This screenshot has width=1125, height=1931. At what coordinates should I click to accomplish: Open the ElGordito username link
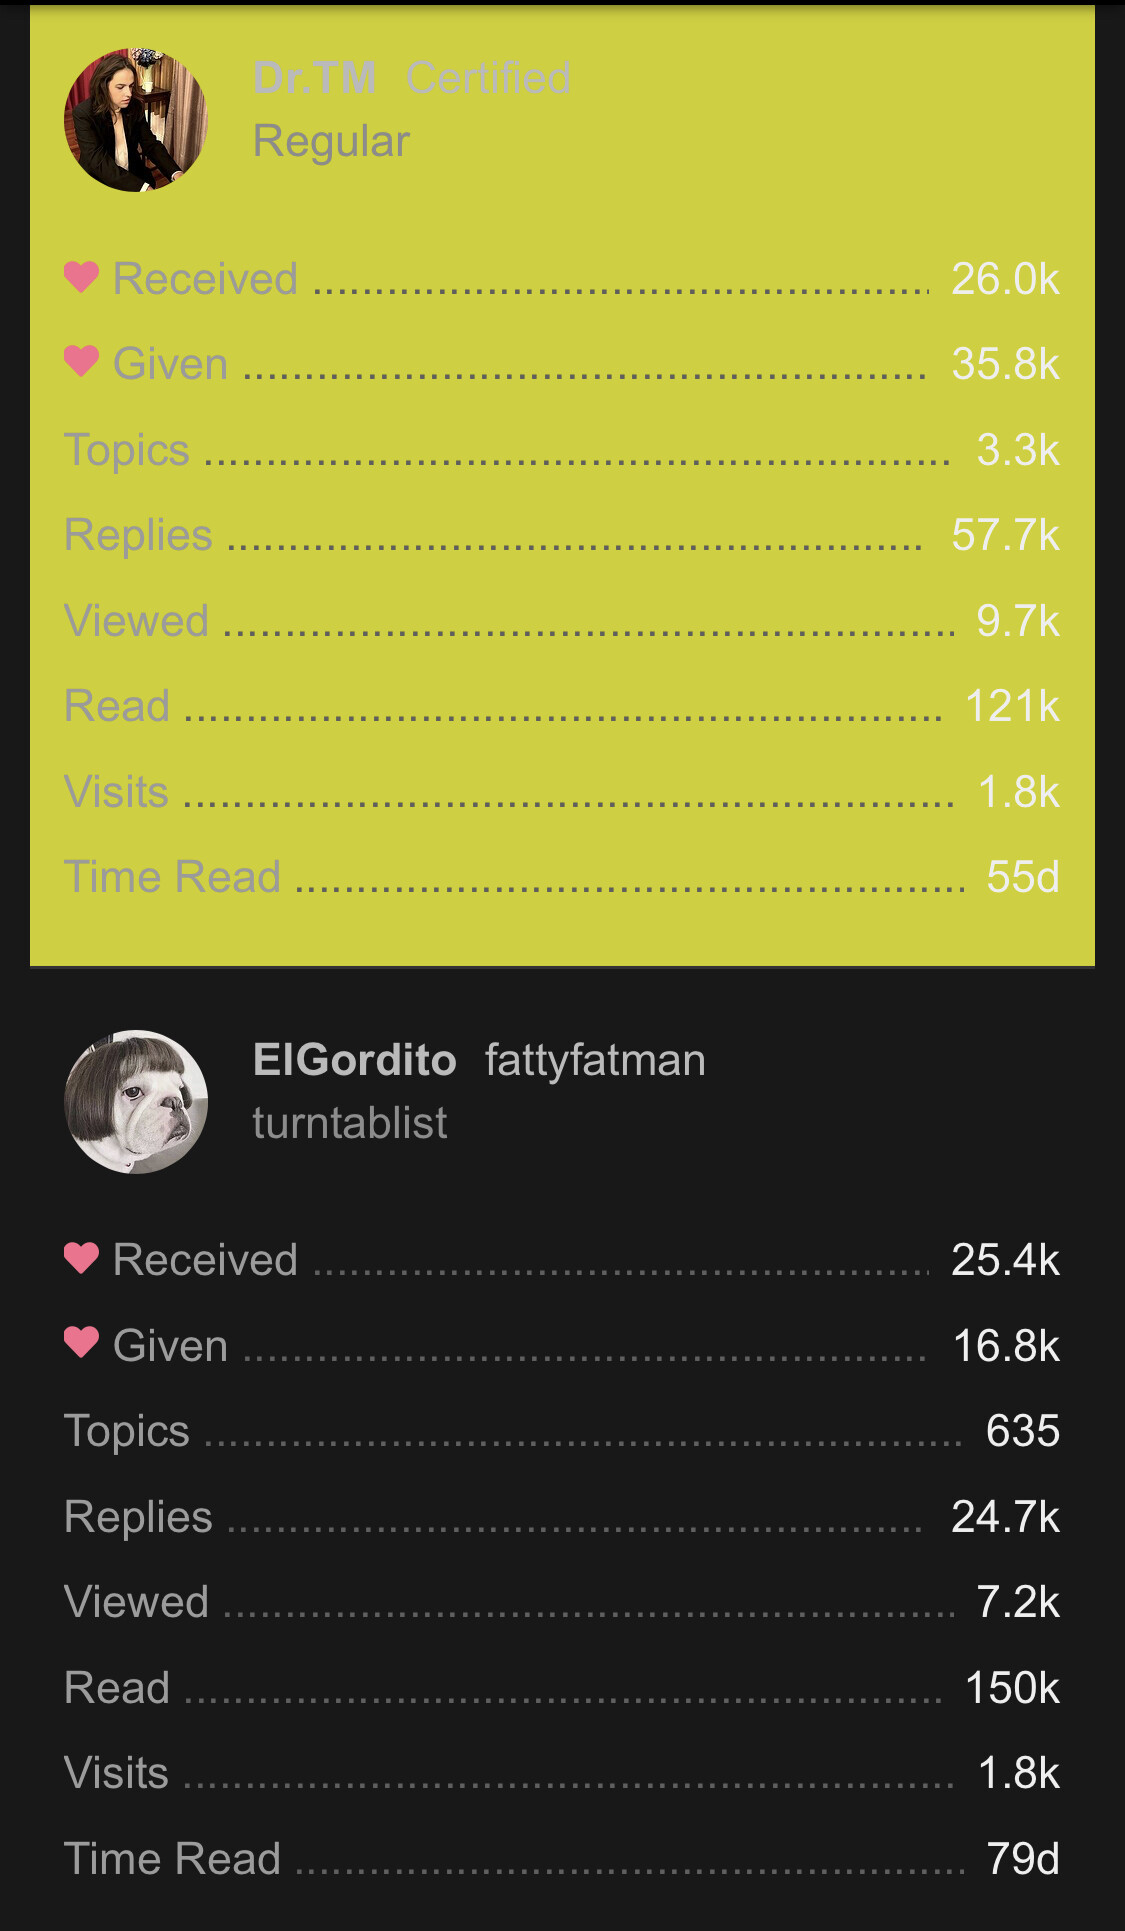click(354, 1060)
